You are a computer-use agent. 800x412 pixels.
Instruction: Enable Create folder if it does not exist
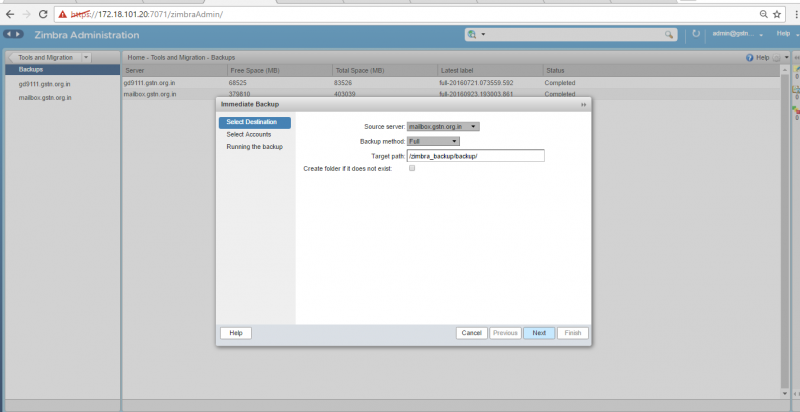412,168
